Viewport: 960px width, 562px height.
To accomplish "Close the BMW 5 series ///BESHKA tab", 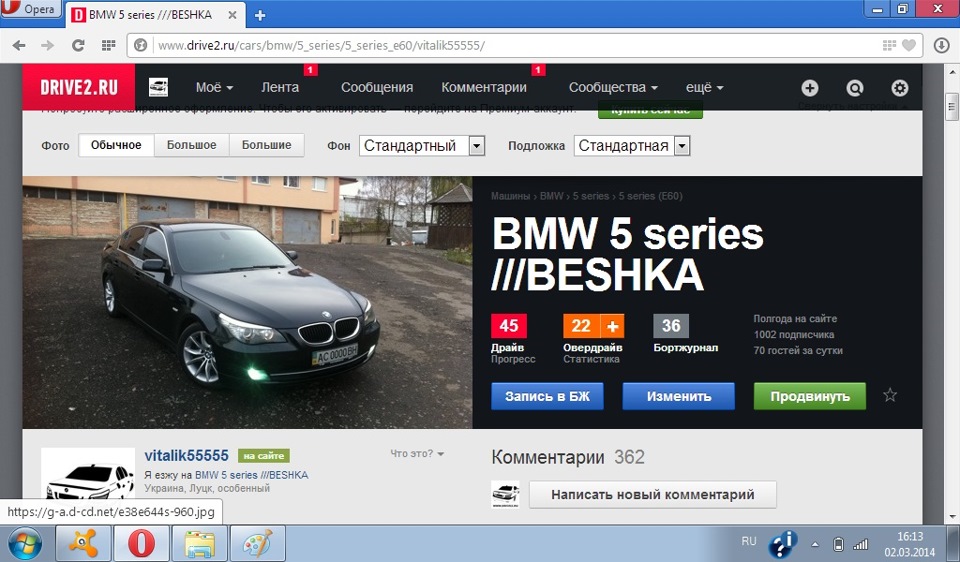I will click(232, 15).
